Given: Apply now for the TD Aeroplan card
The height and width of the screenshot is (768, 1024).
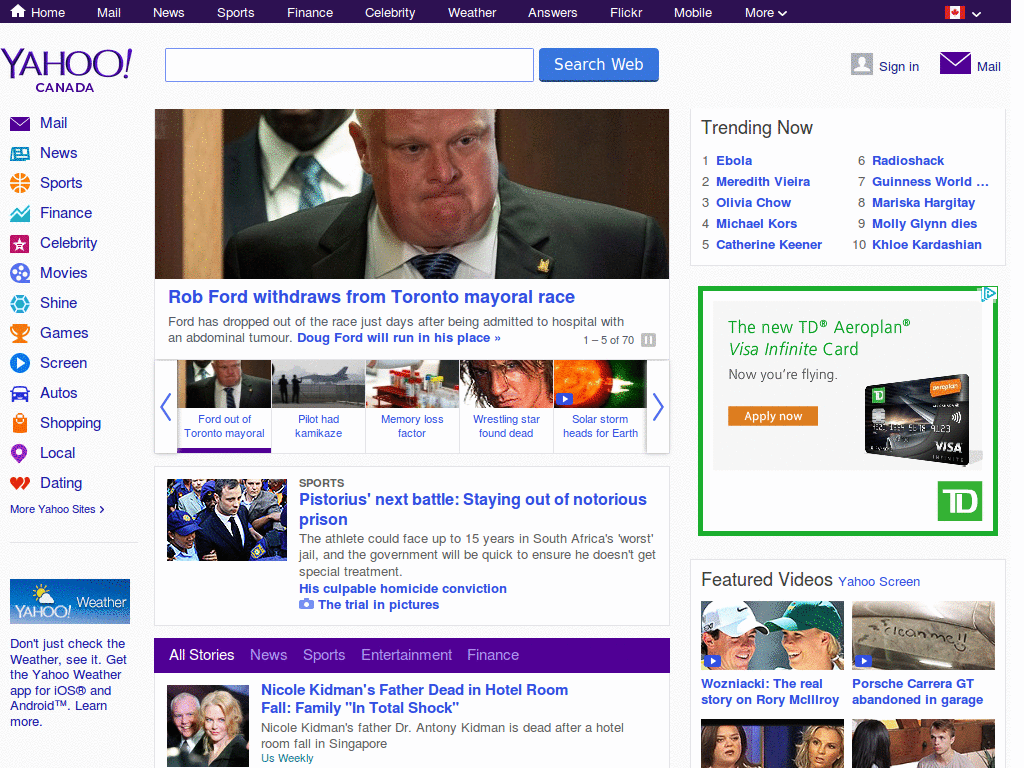Looking at the screenshot, I should click(772, 415).
